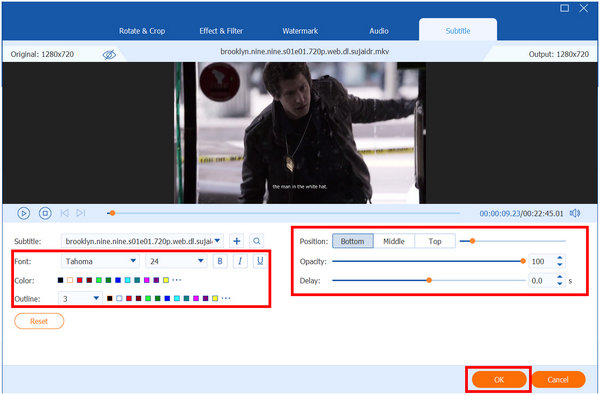The width and height of the screenshot is (600, 395).
Task: Click the delay value field 0.0
Action: [542, 281]
